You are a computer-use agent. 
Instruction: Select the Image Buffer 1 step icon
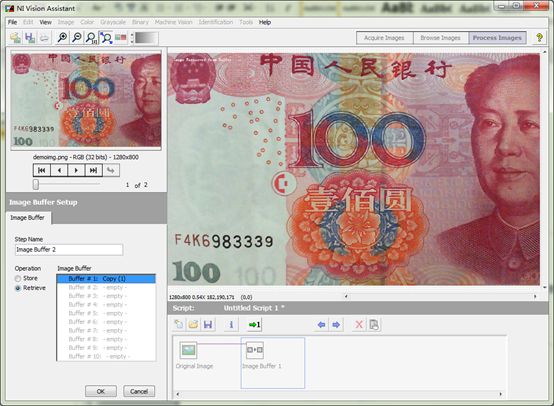pyautogui.click(x=255, y=350)
